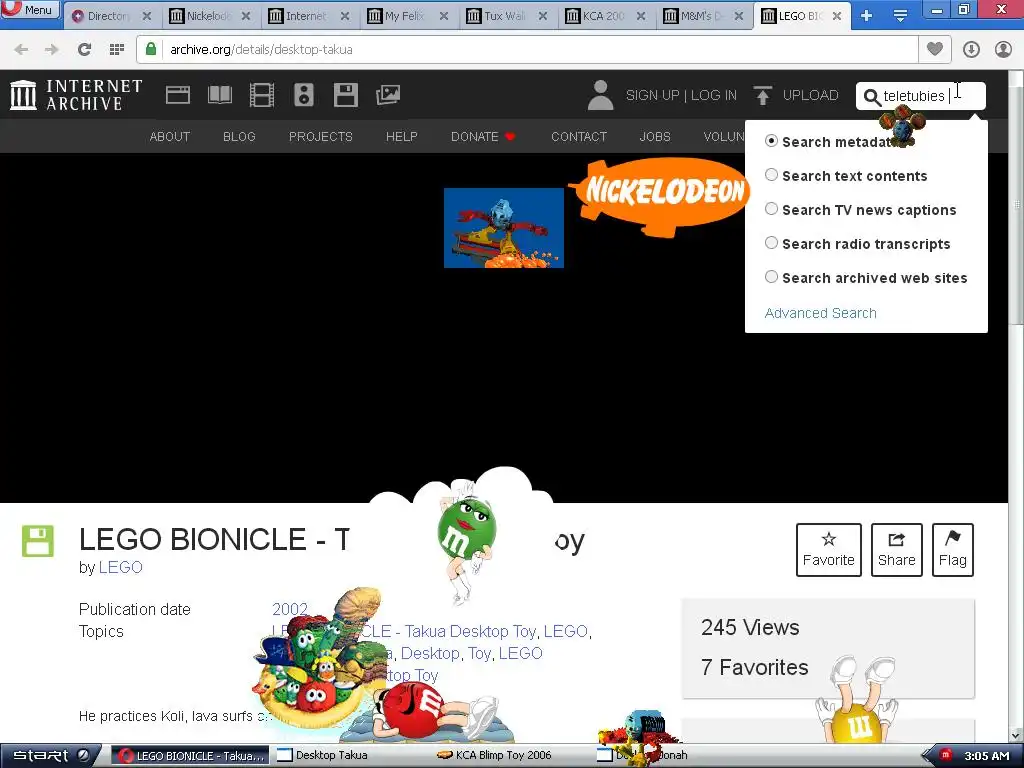
Task: Click the Desktop topic link
Action: pos(430,653)
